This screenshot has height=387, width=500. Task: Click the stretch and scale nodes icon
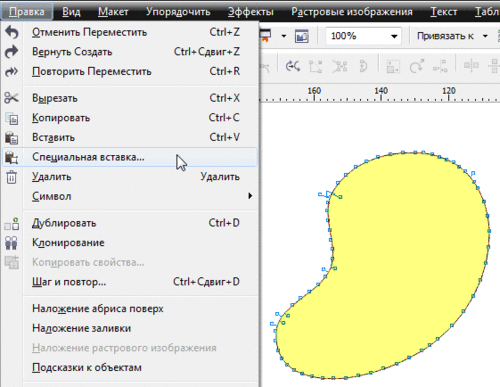393,66
